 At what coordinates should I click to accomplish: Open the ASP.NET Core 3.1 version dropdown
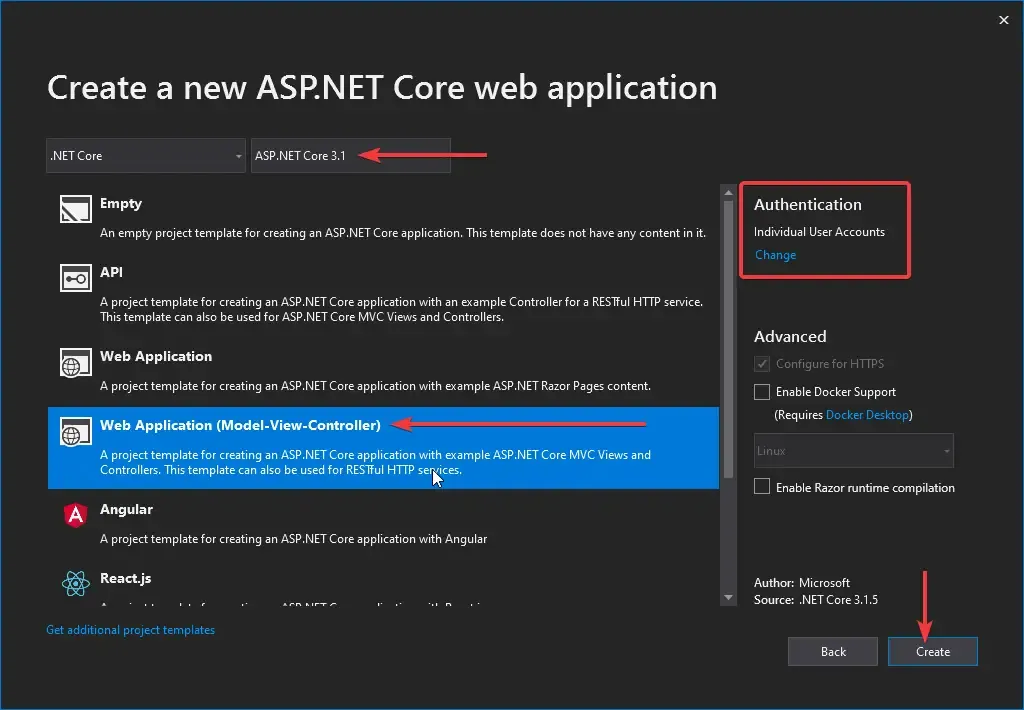(x=350, y=155)
